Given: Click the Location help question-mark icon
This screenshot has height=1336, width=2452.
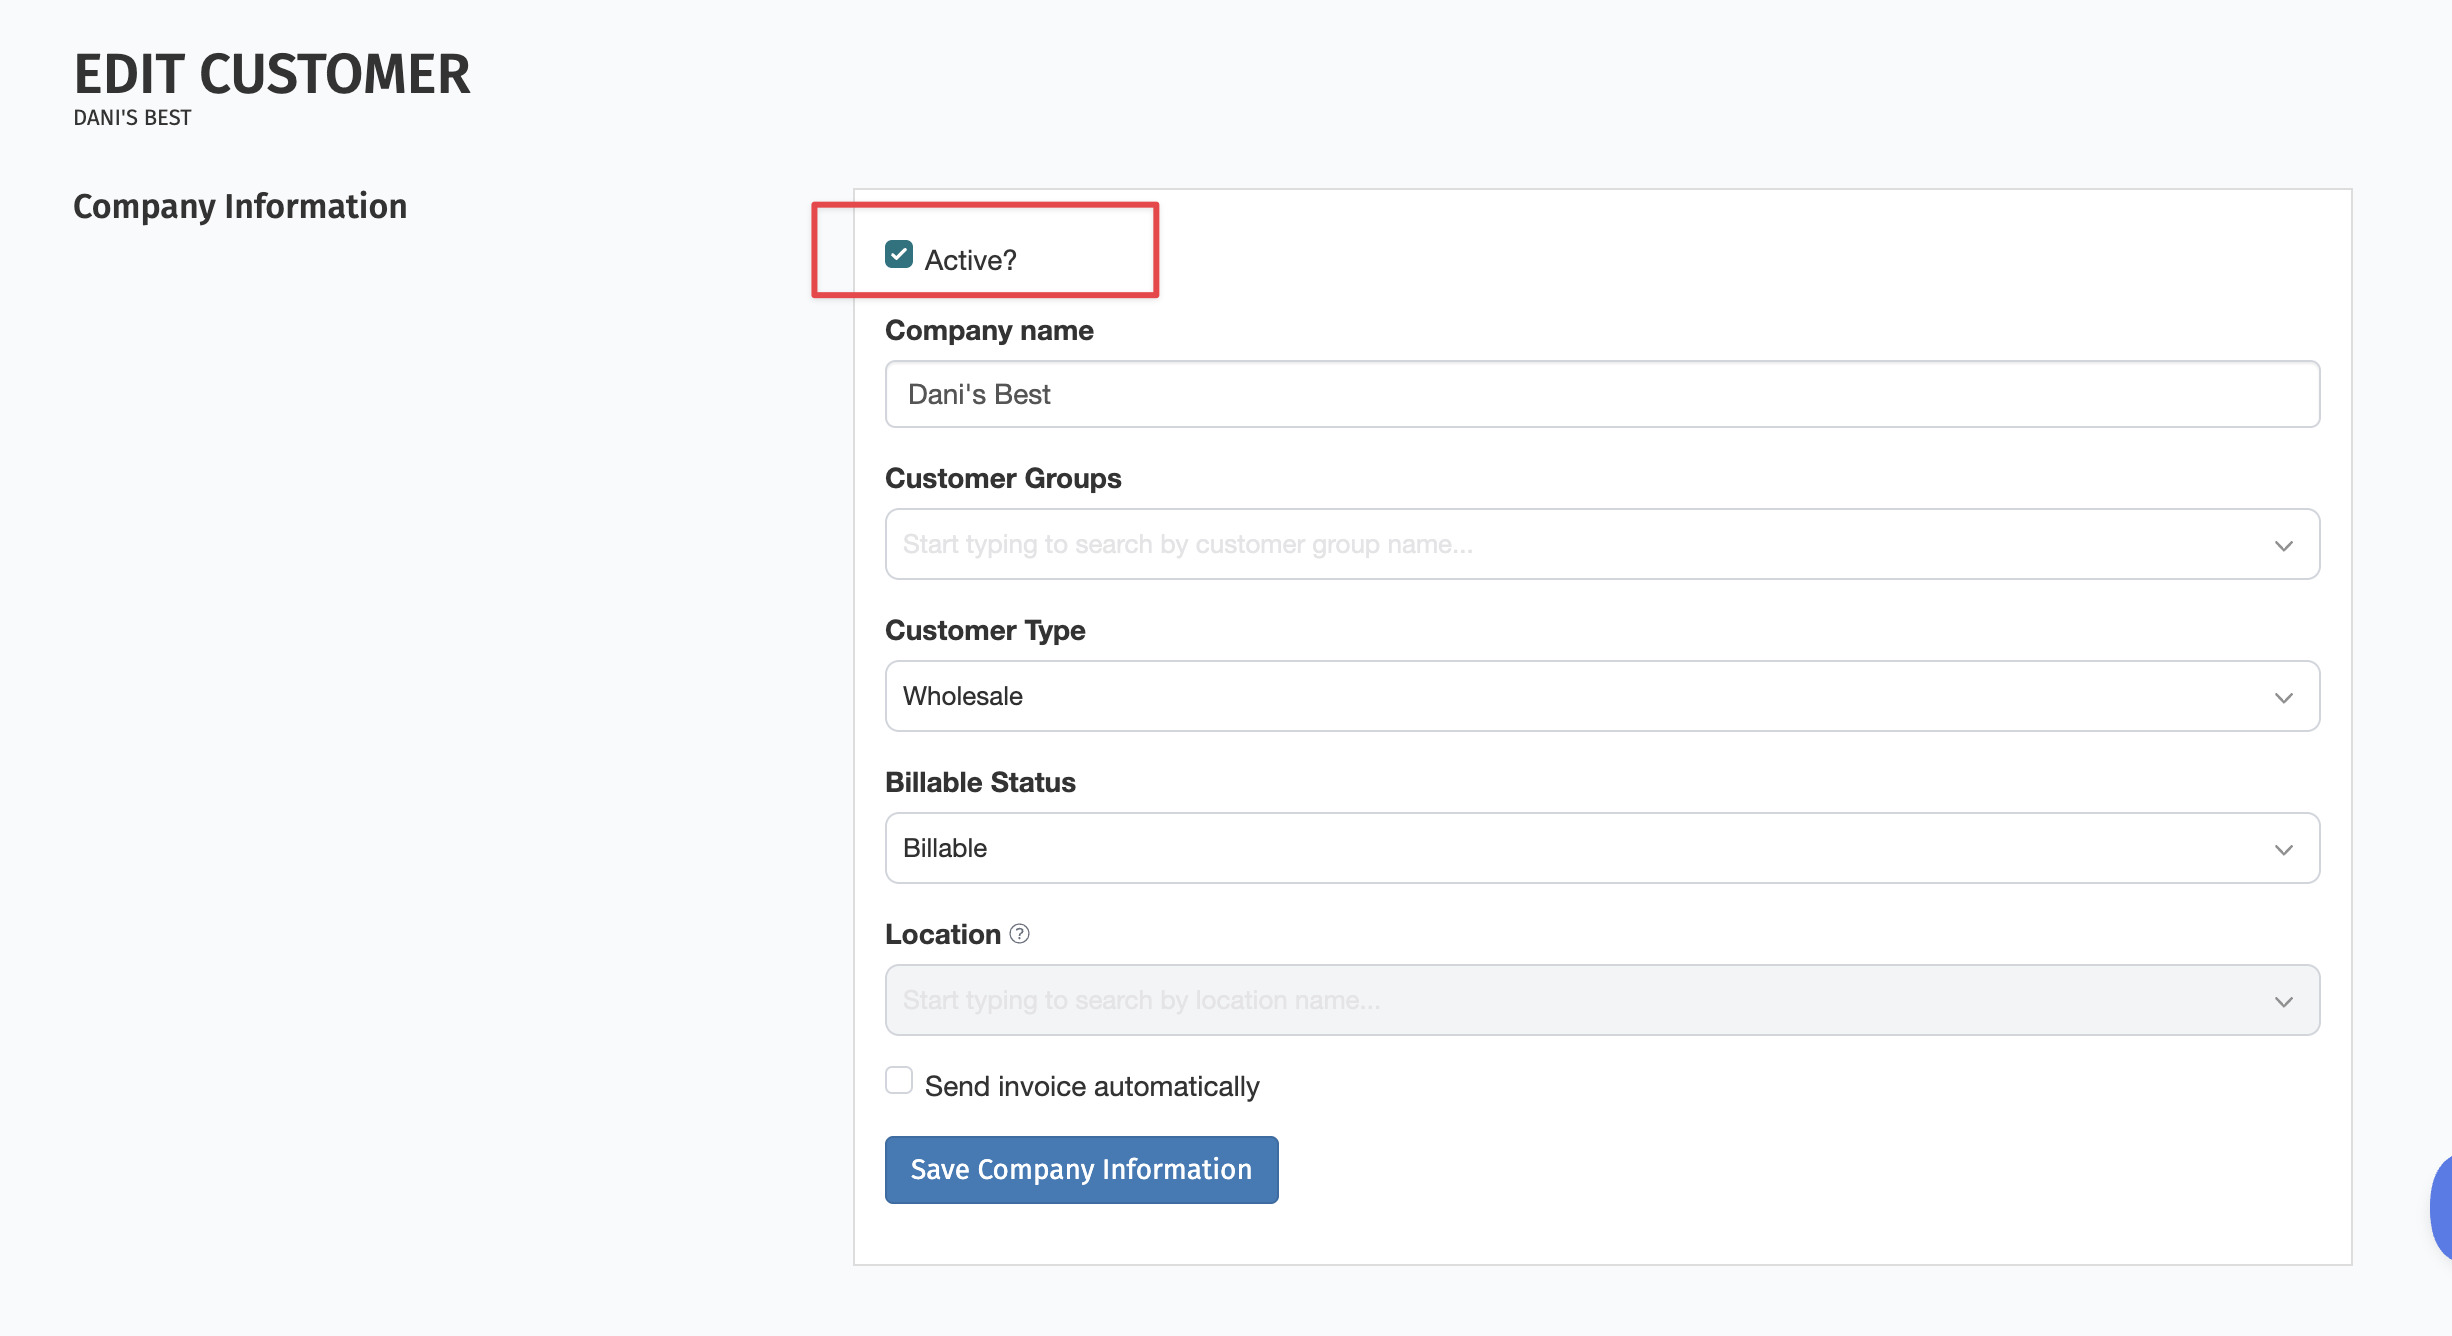Looking at the screenshot, I should click(x=1019, y=934).
